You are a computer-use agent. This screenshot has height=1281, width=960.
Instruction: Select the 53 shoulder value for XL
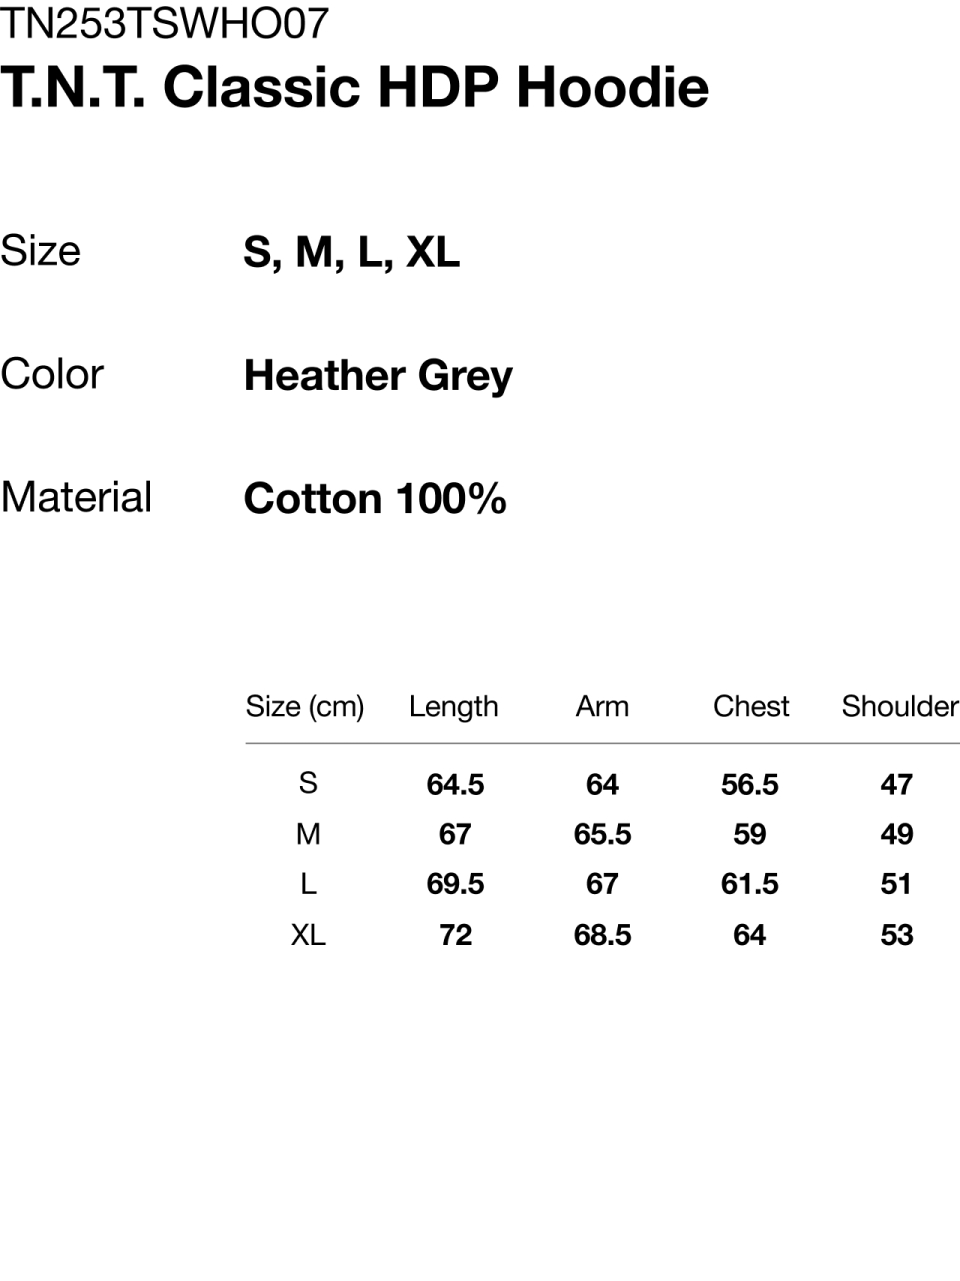point(897,935)
